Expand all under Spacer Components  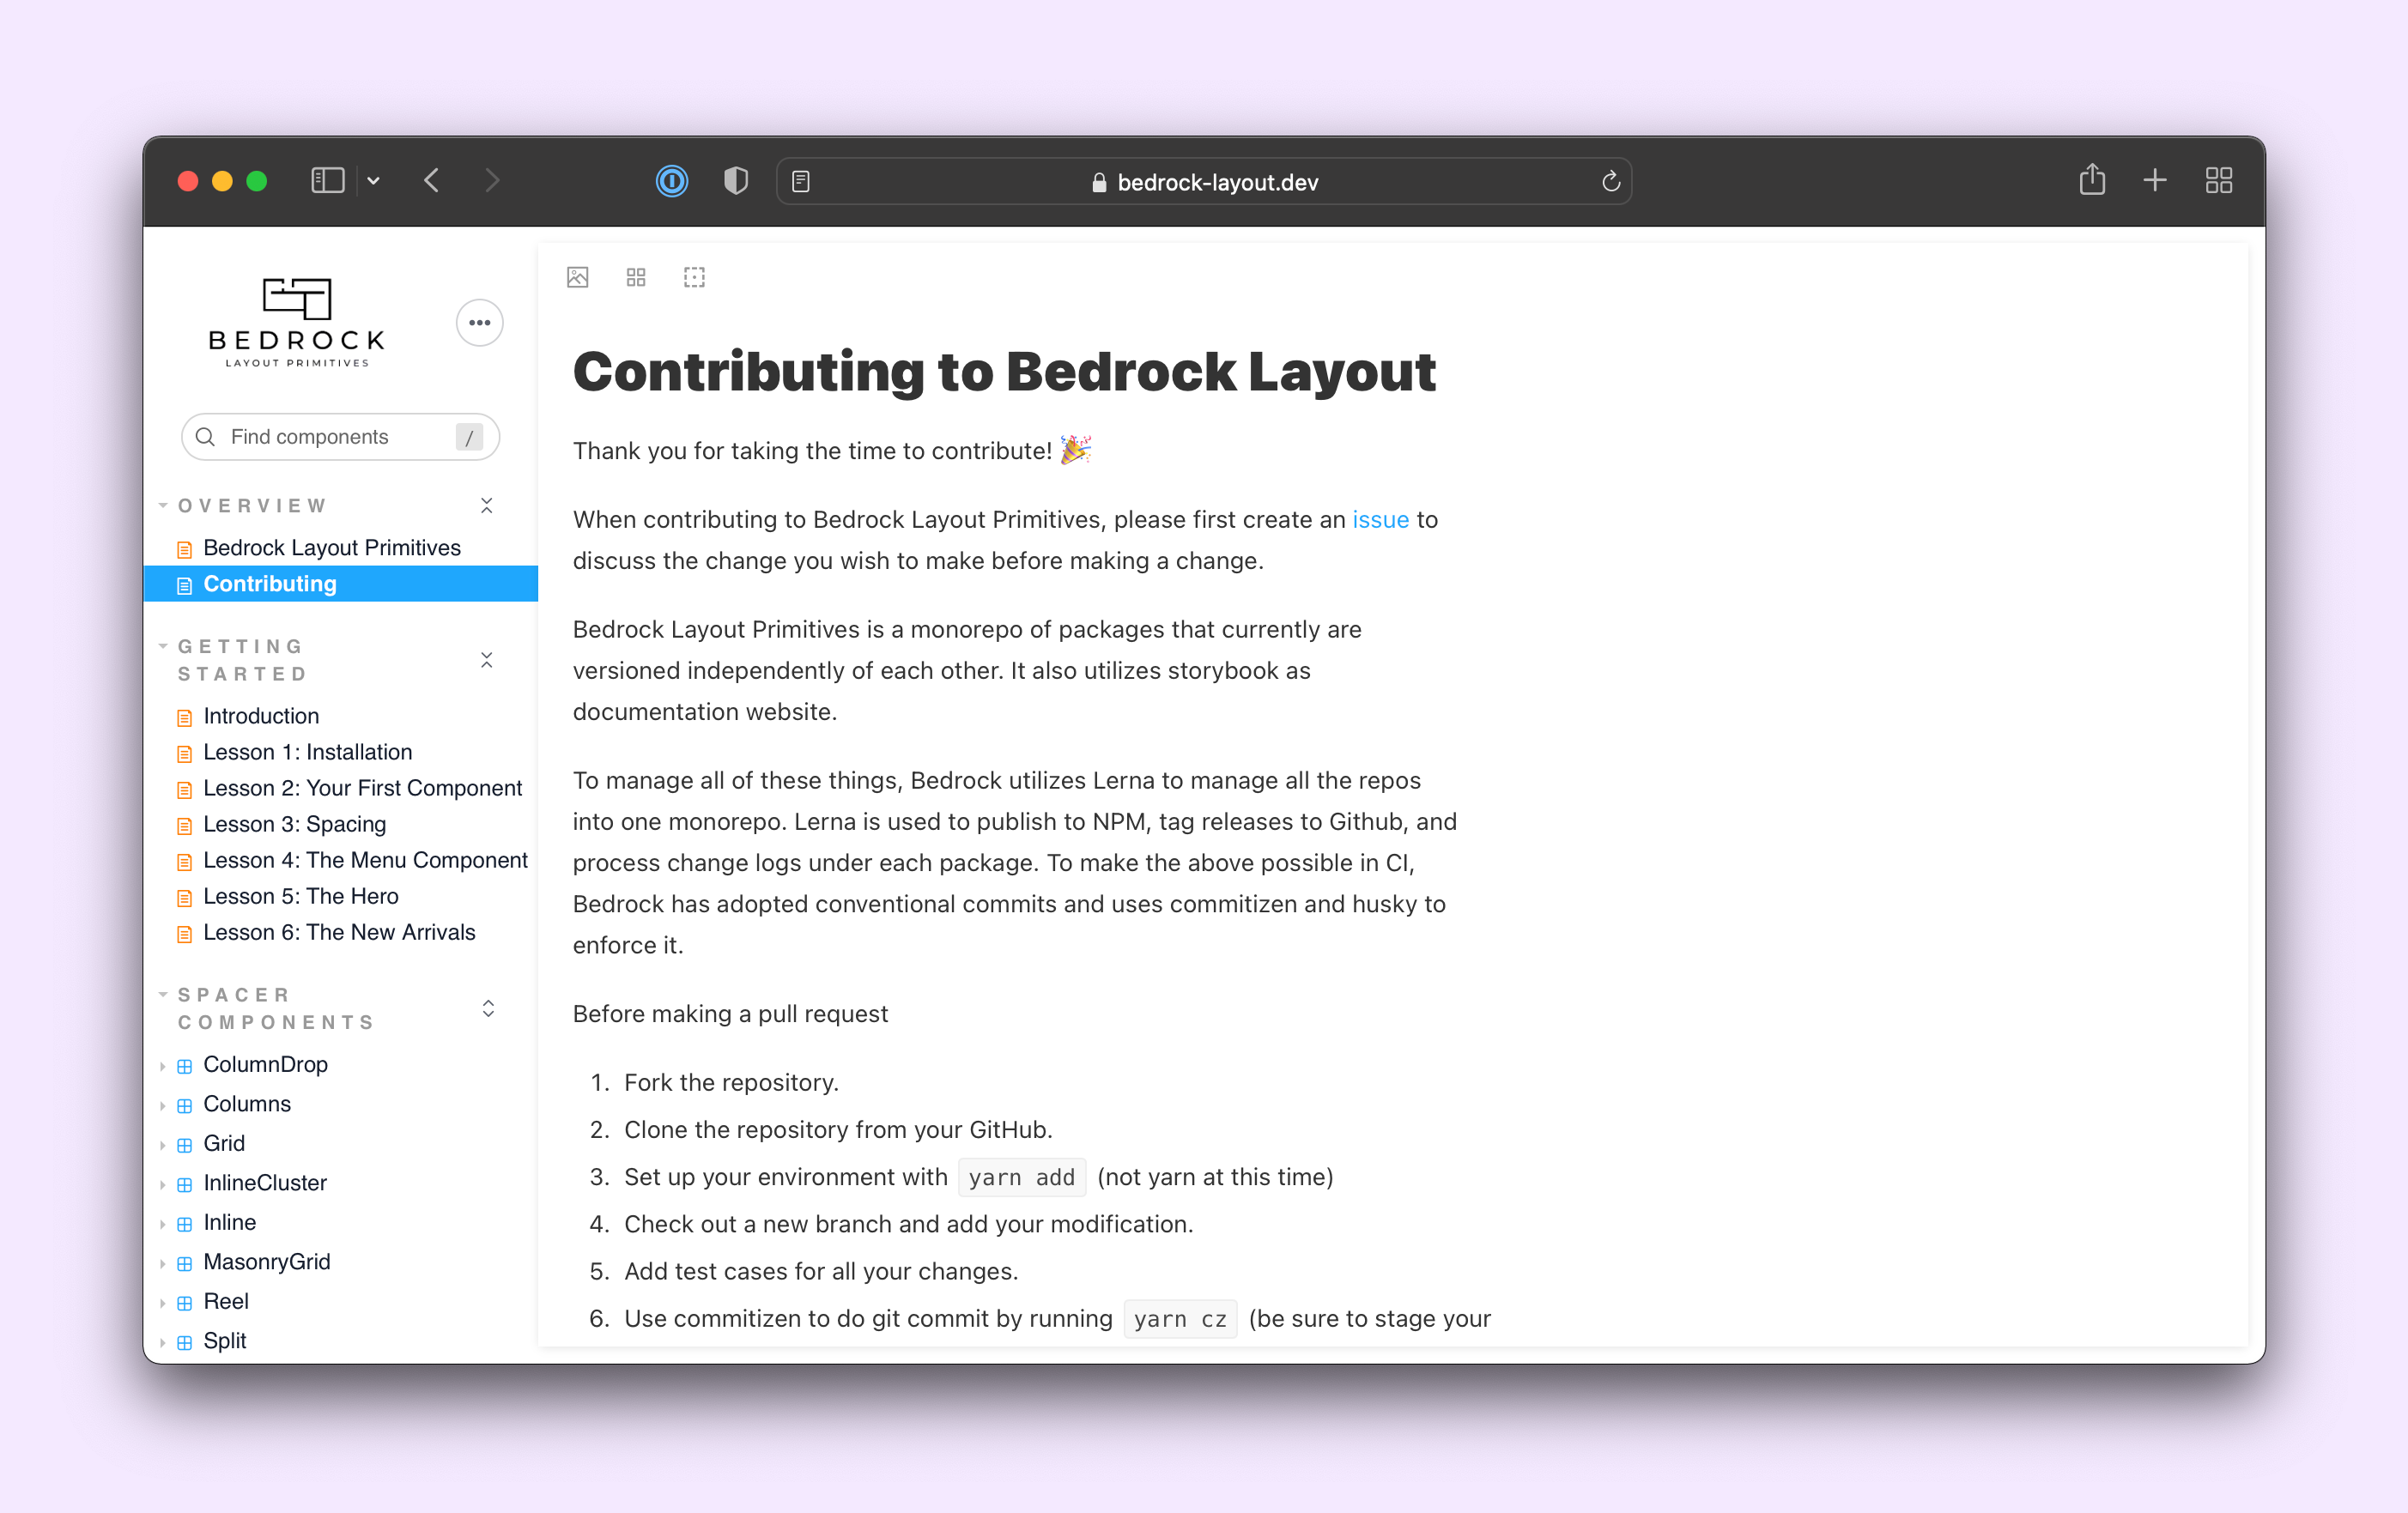tap(488, 1008)
